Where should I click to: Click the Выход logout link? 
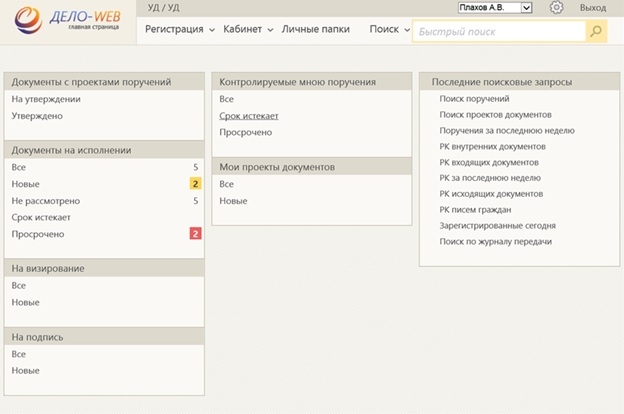click(592, 8)
